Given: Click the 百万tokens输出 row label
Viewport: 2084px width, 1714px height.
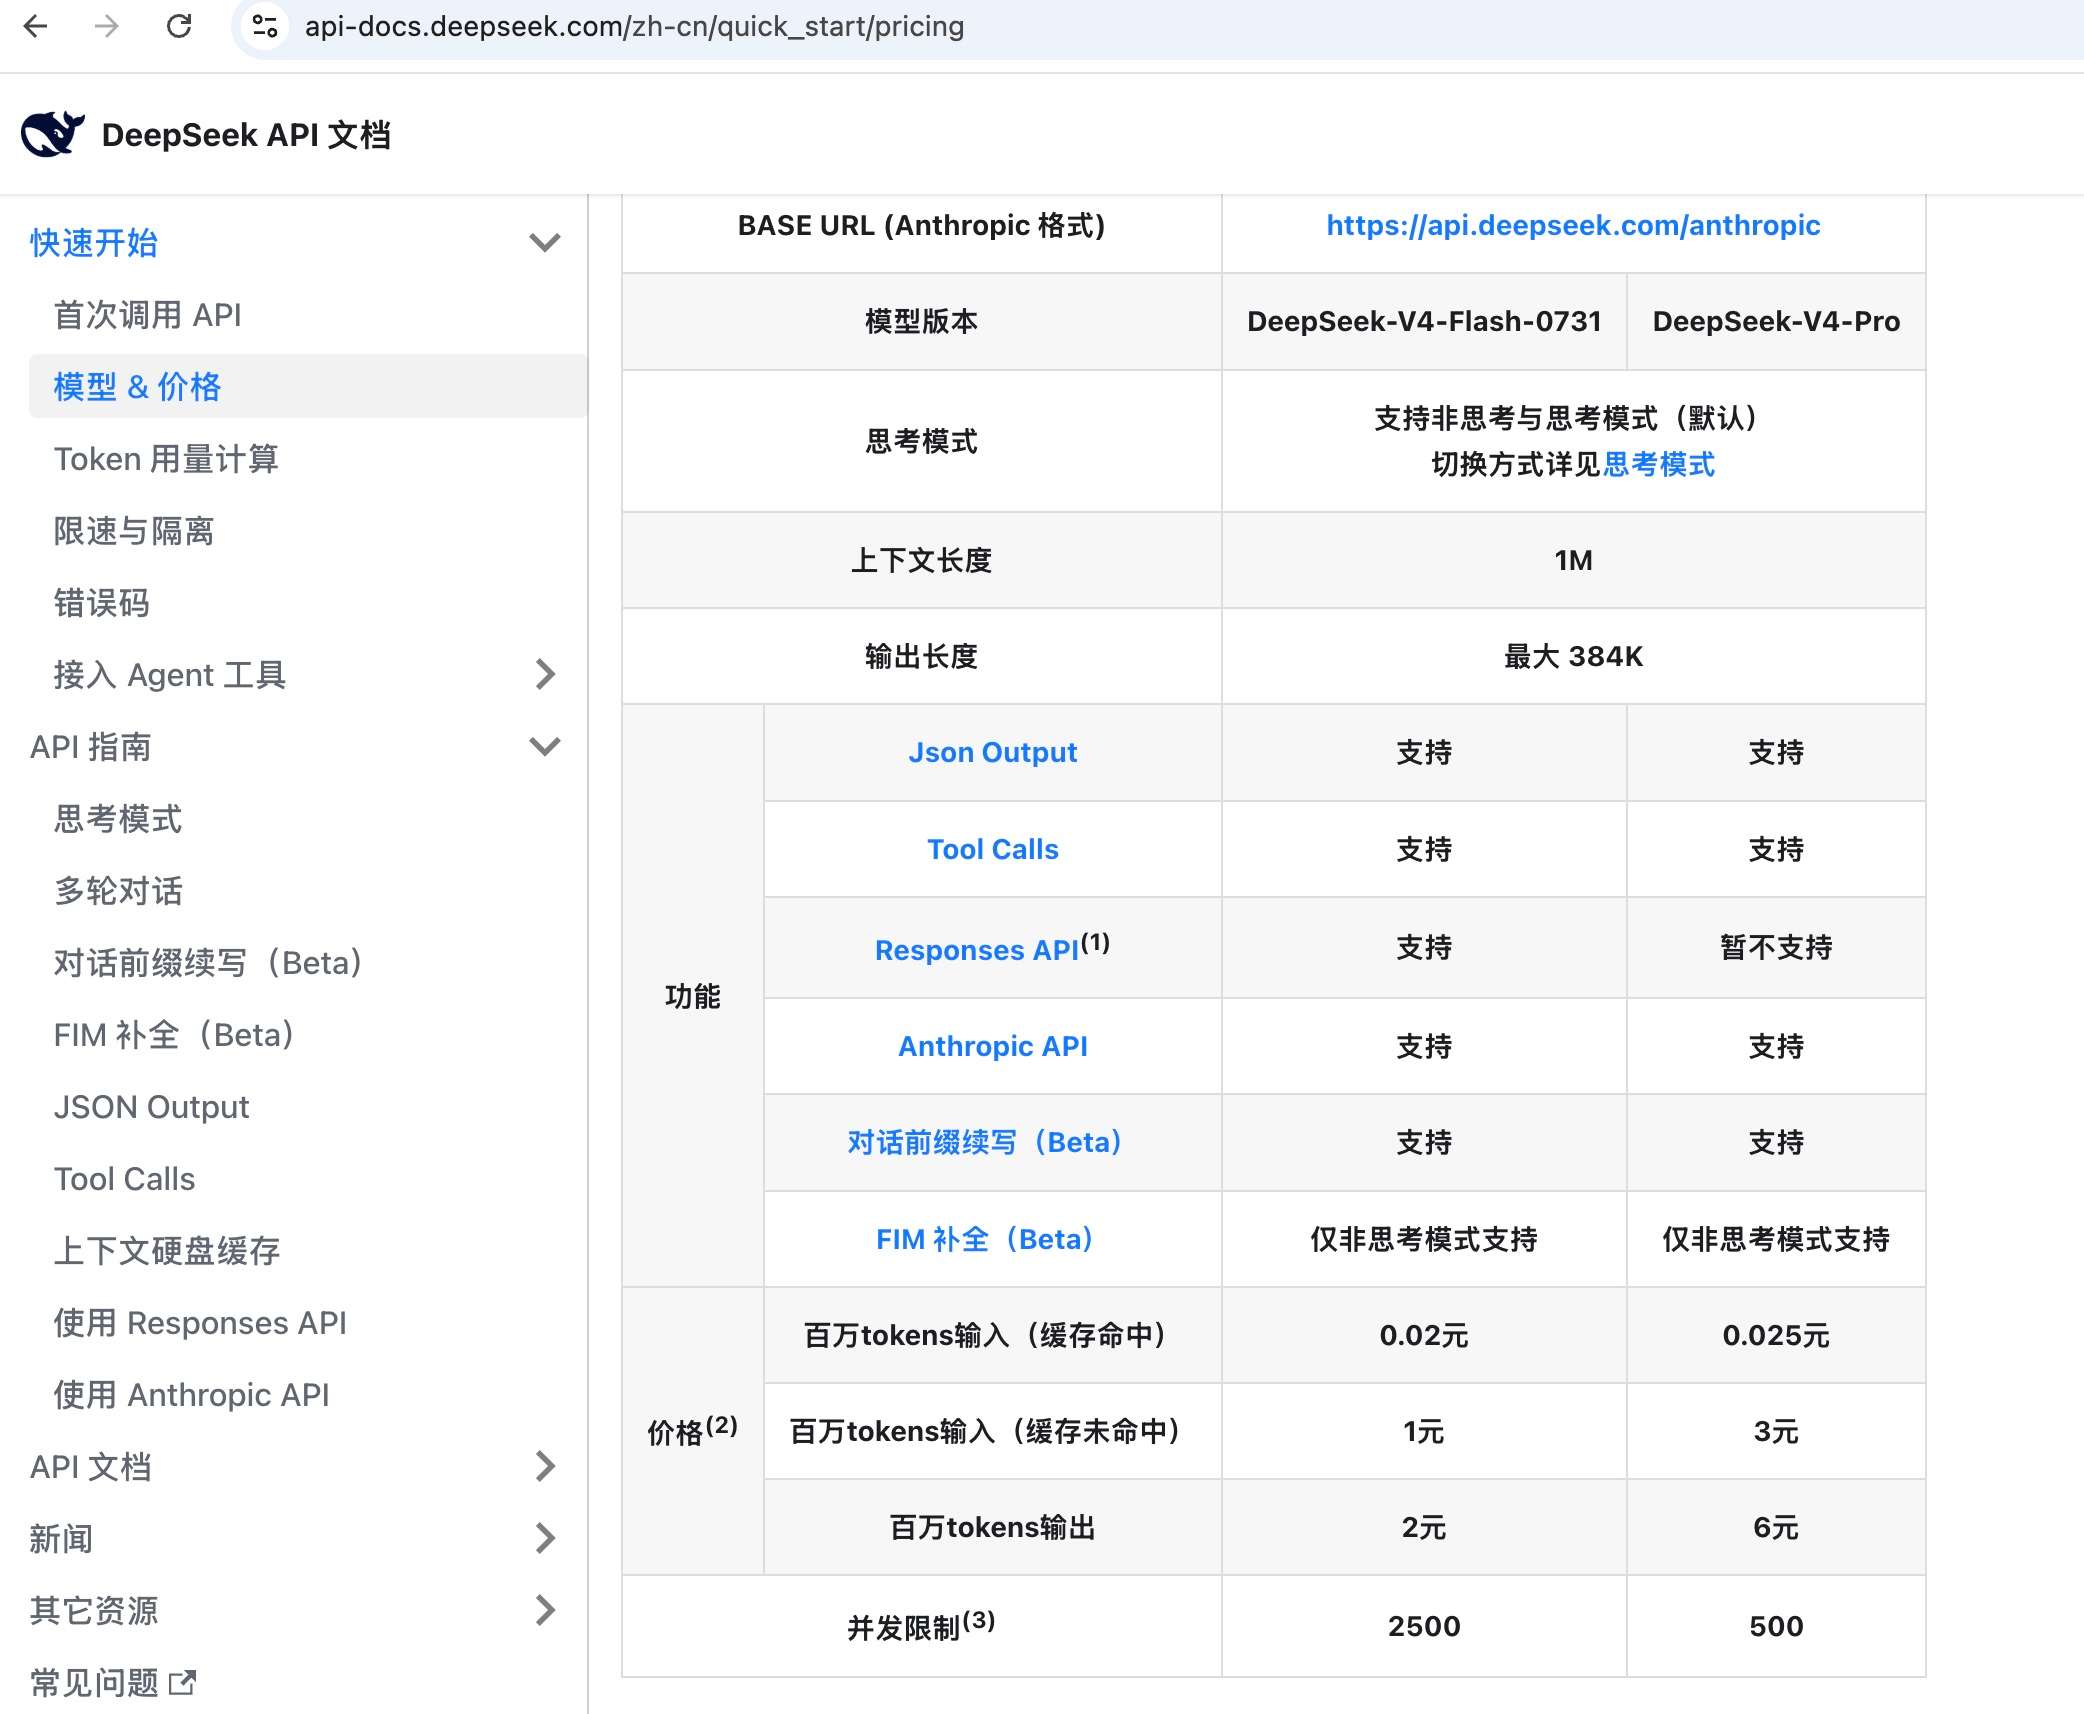Looking at the screenshot, I should click(993, 1527).
